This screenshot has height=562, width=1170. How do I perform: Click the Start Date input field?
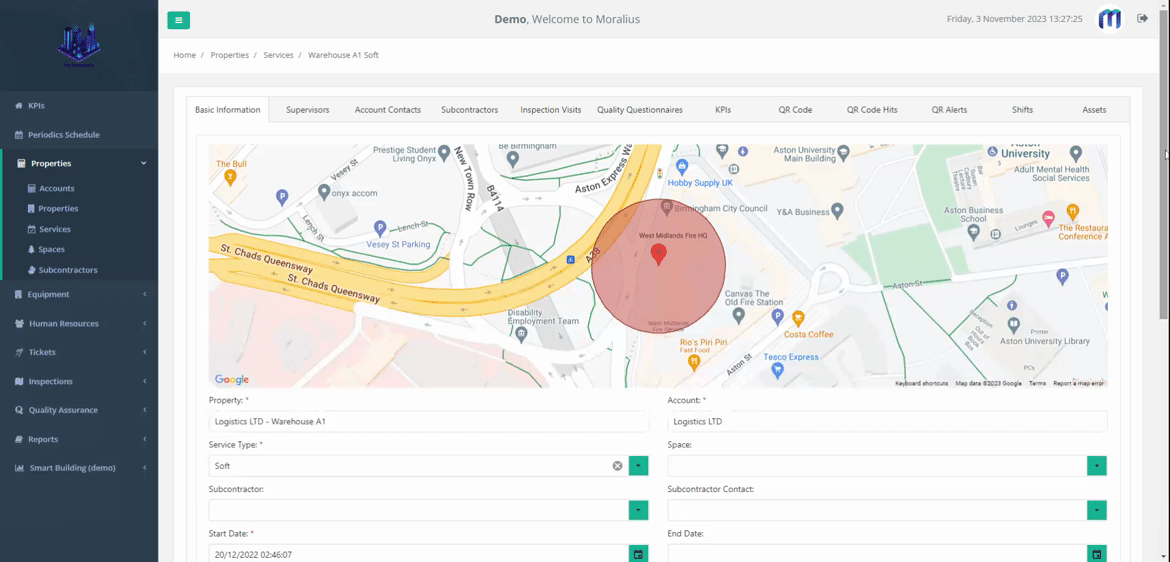(419, 555)
